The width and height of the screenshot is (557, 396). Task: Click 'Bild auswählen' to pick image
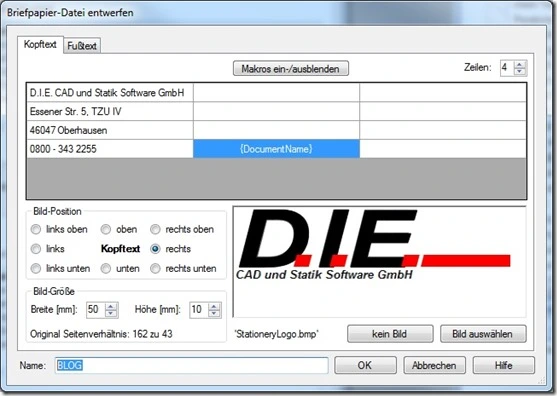[x=483, y=334]
